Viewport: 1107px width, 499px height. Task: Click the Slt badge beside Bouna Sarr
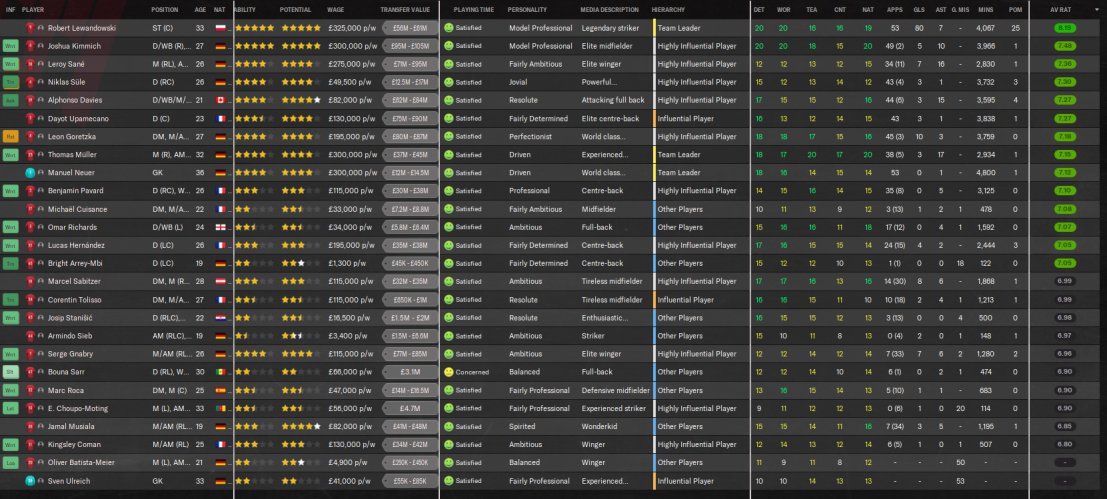(x=10, y=372)
